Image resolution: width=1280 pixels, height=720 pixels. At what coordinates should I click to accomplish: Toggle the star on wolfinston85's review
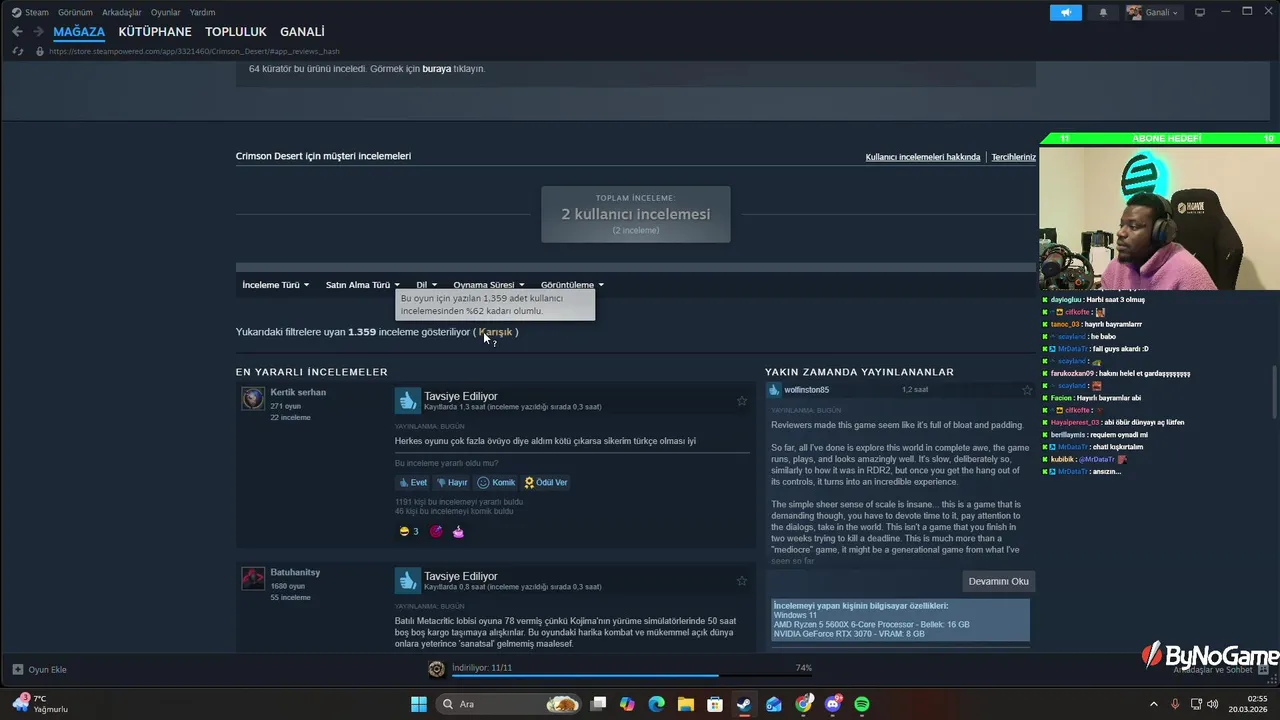(1027, 390)
